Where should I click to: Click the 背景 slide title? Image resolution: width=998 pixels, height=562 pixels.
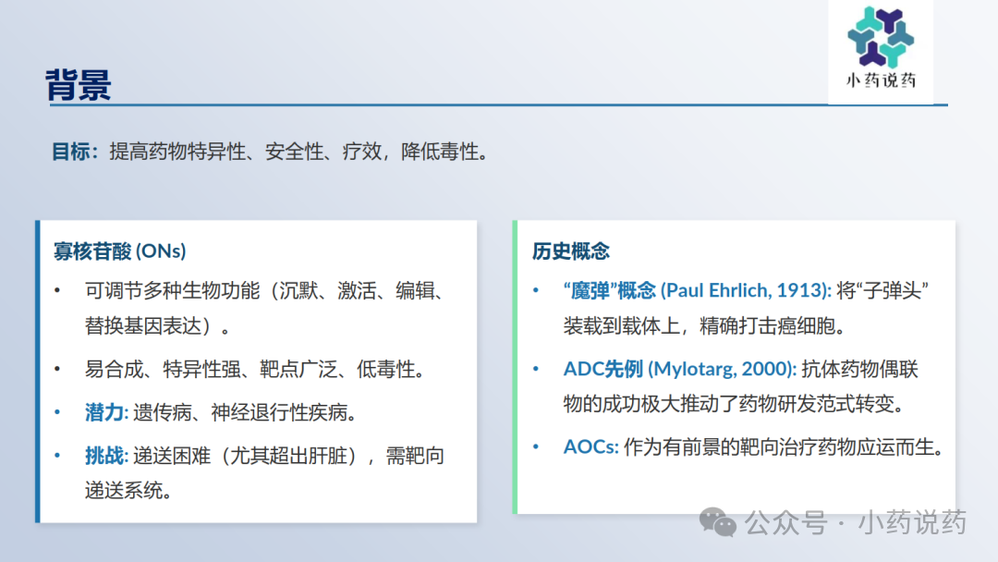pyautogui.click(x=78, y=85)
